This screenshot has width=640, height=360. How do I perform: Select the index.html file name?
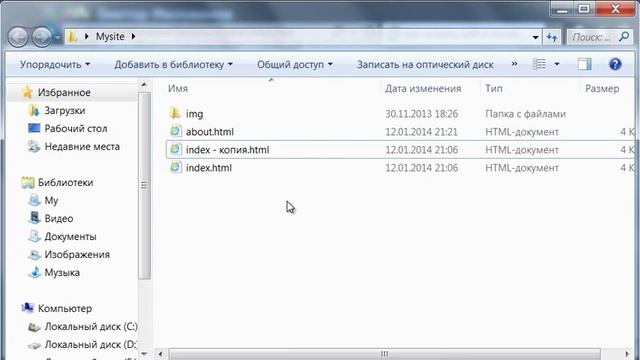[209, 168]
